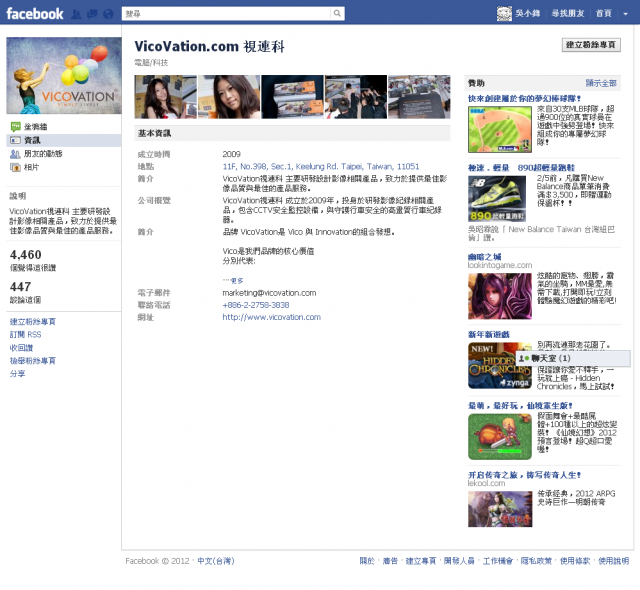Open 幽暗之城 ad title
The height and width of the screenshot is (590, 640).
(484, 257)
